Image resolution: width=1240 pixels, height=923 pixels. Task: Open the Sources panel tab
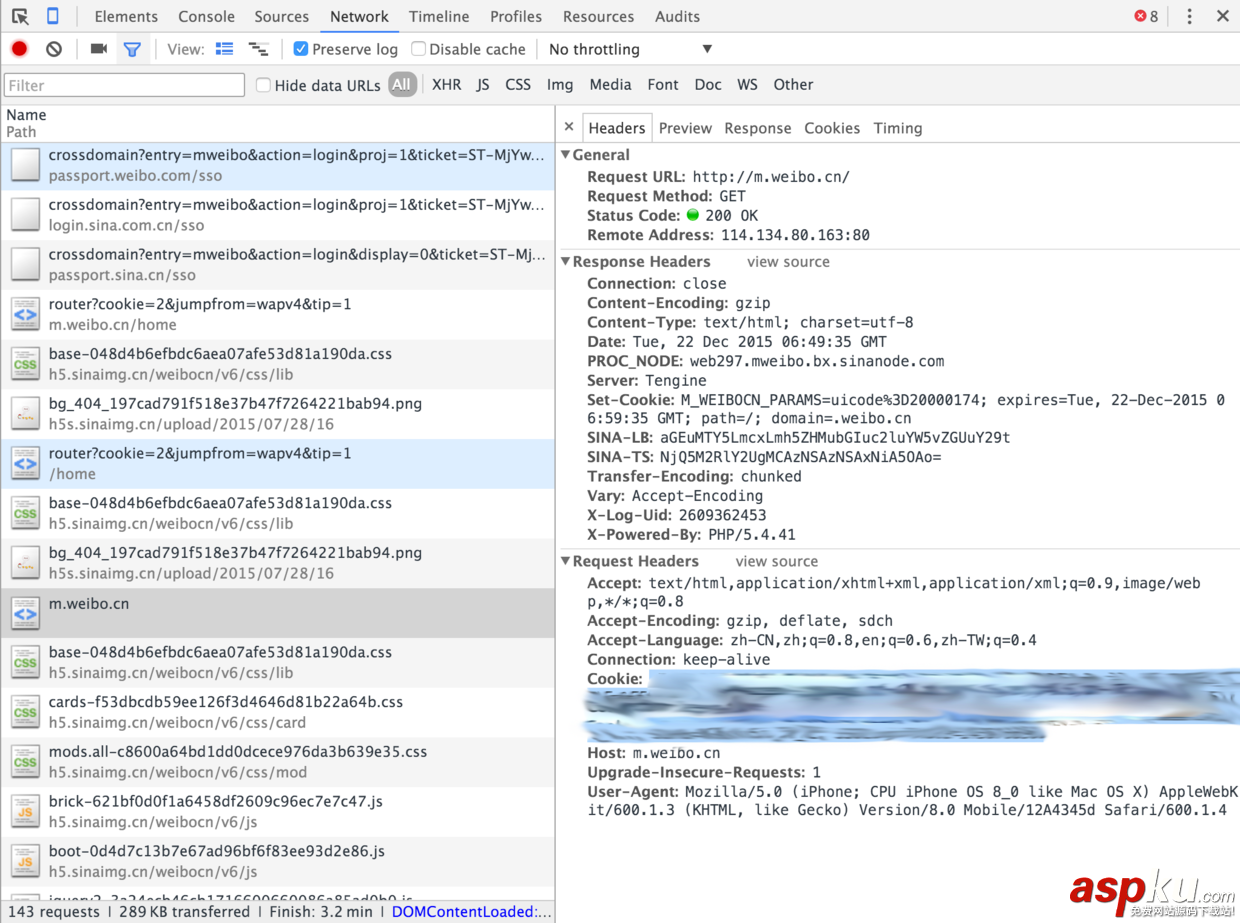pos(281,16)
